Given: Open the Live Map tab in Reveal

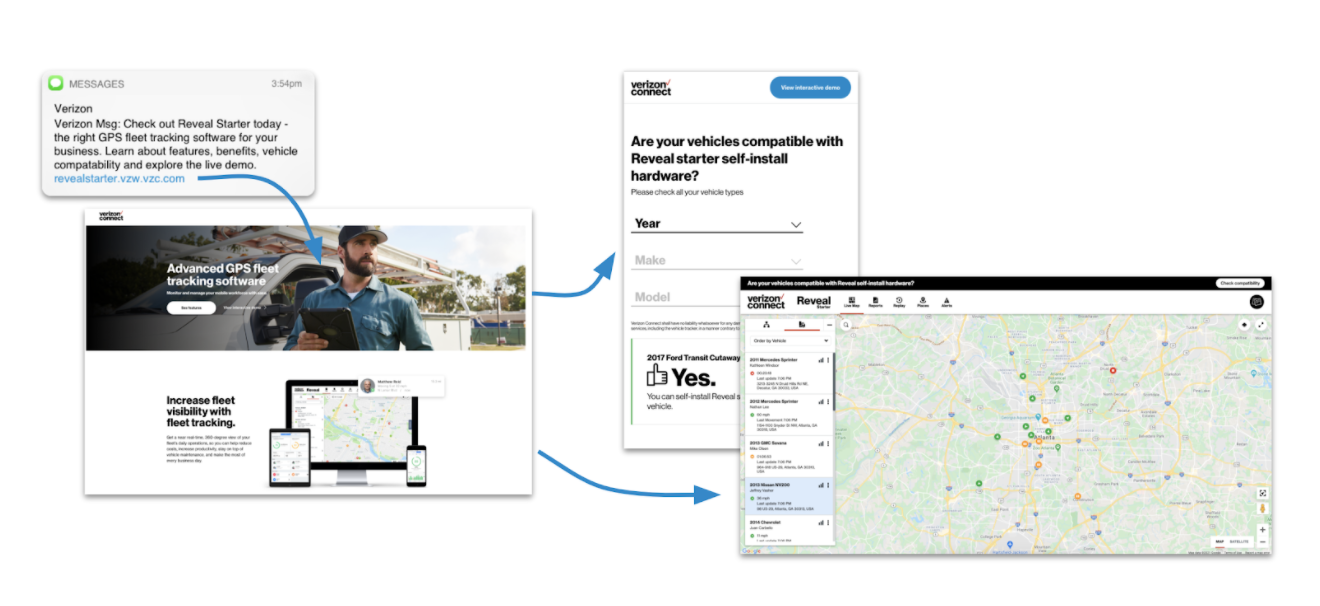Looking at the screenshot, I should (852, 301).
